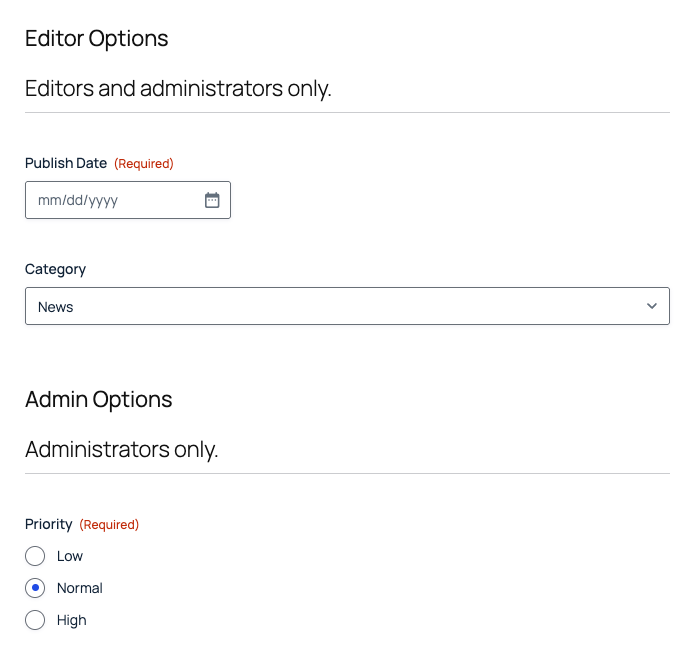Click the Editor Options heading
The width and height of the screenshot is (695, 652).
click(x=97, y=39)
